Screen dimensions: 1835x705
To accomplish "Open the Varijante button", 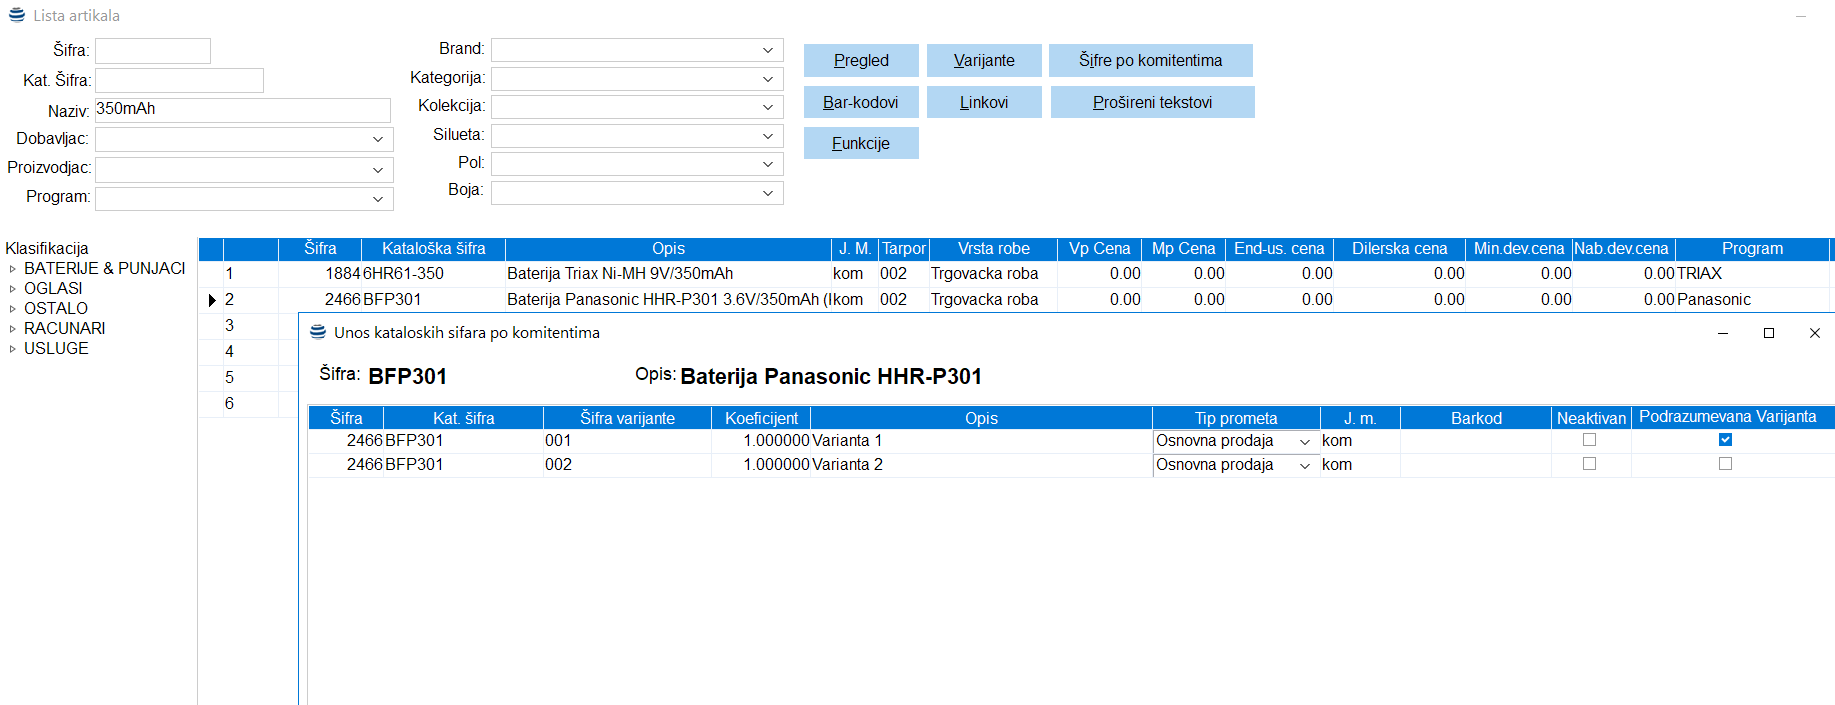I will click(983, 61).
